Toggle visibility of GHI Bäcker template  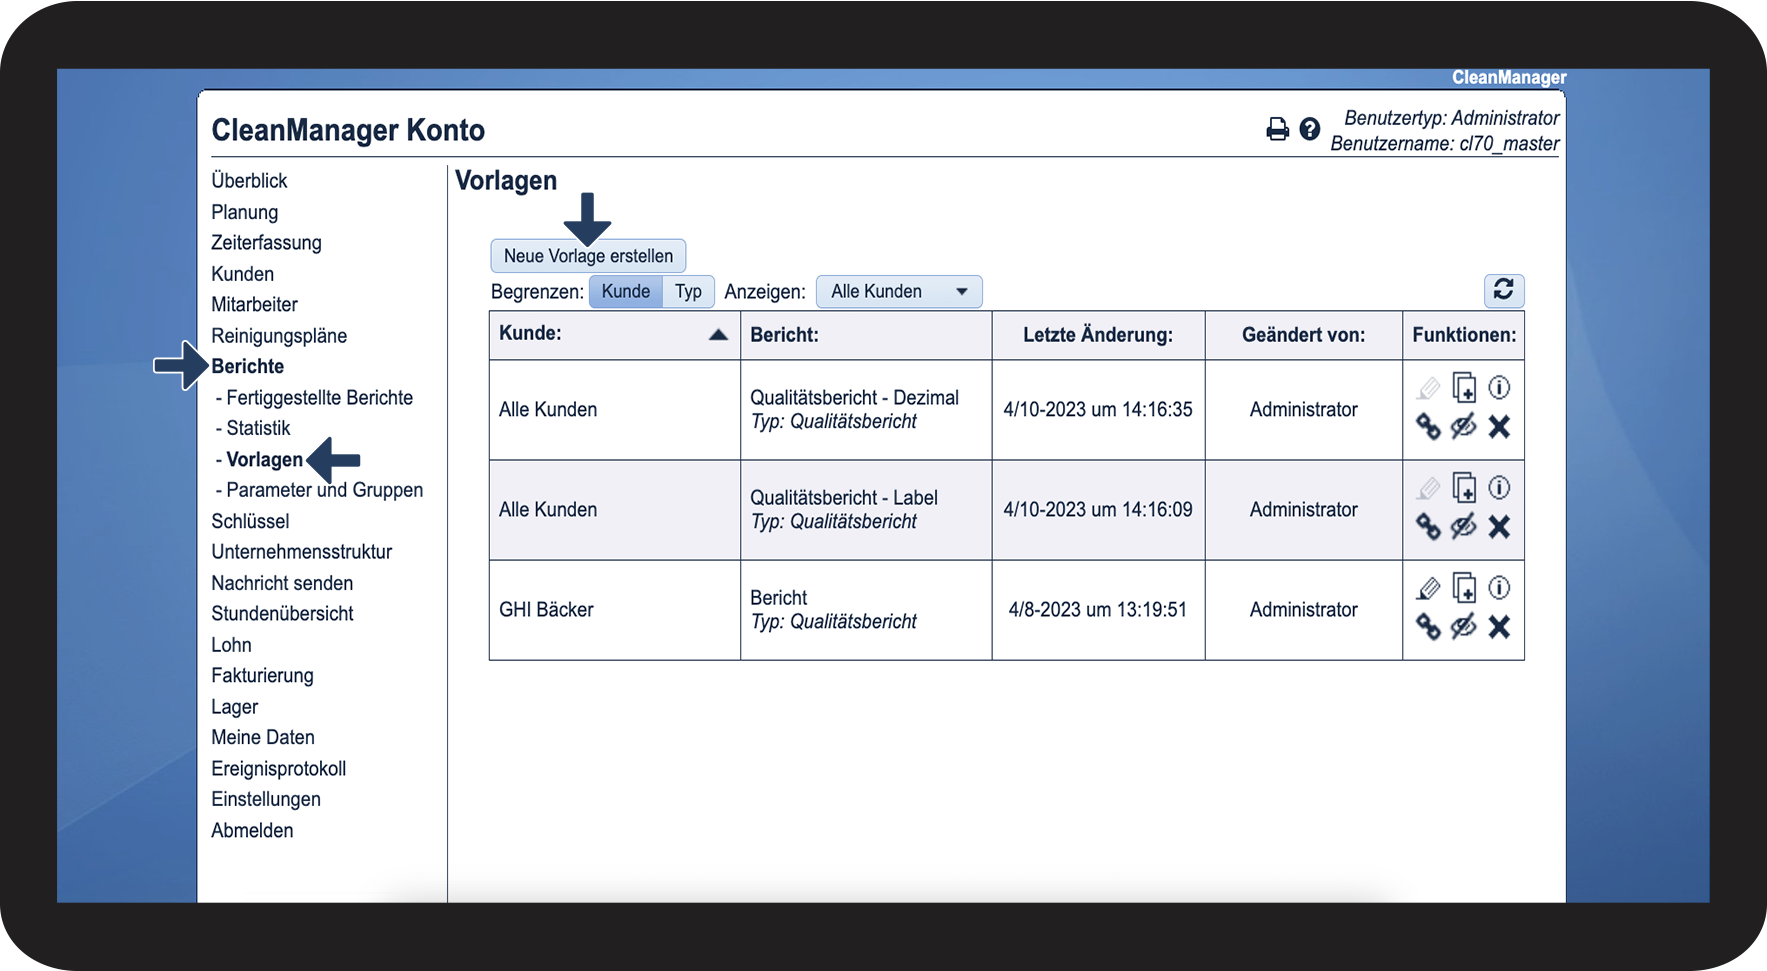pyautogui.click(x=1464, y=627)
